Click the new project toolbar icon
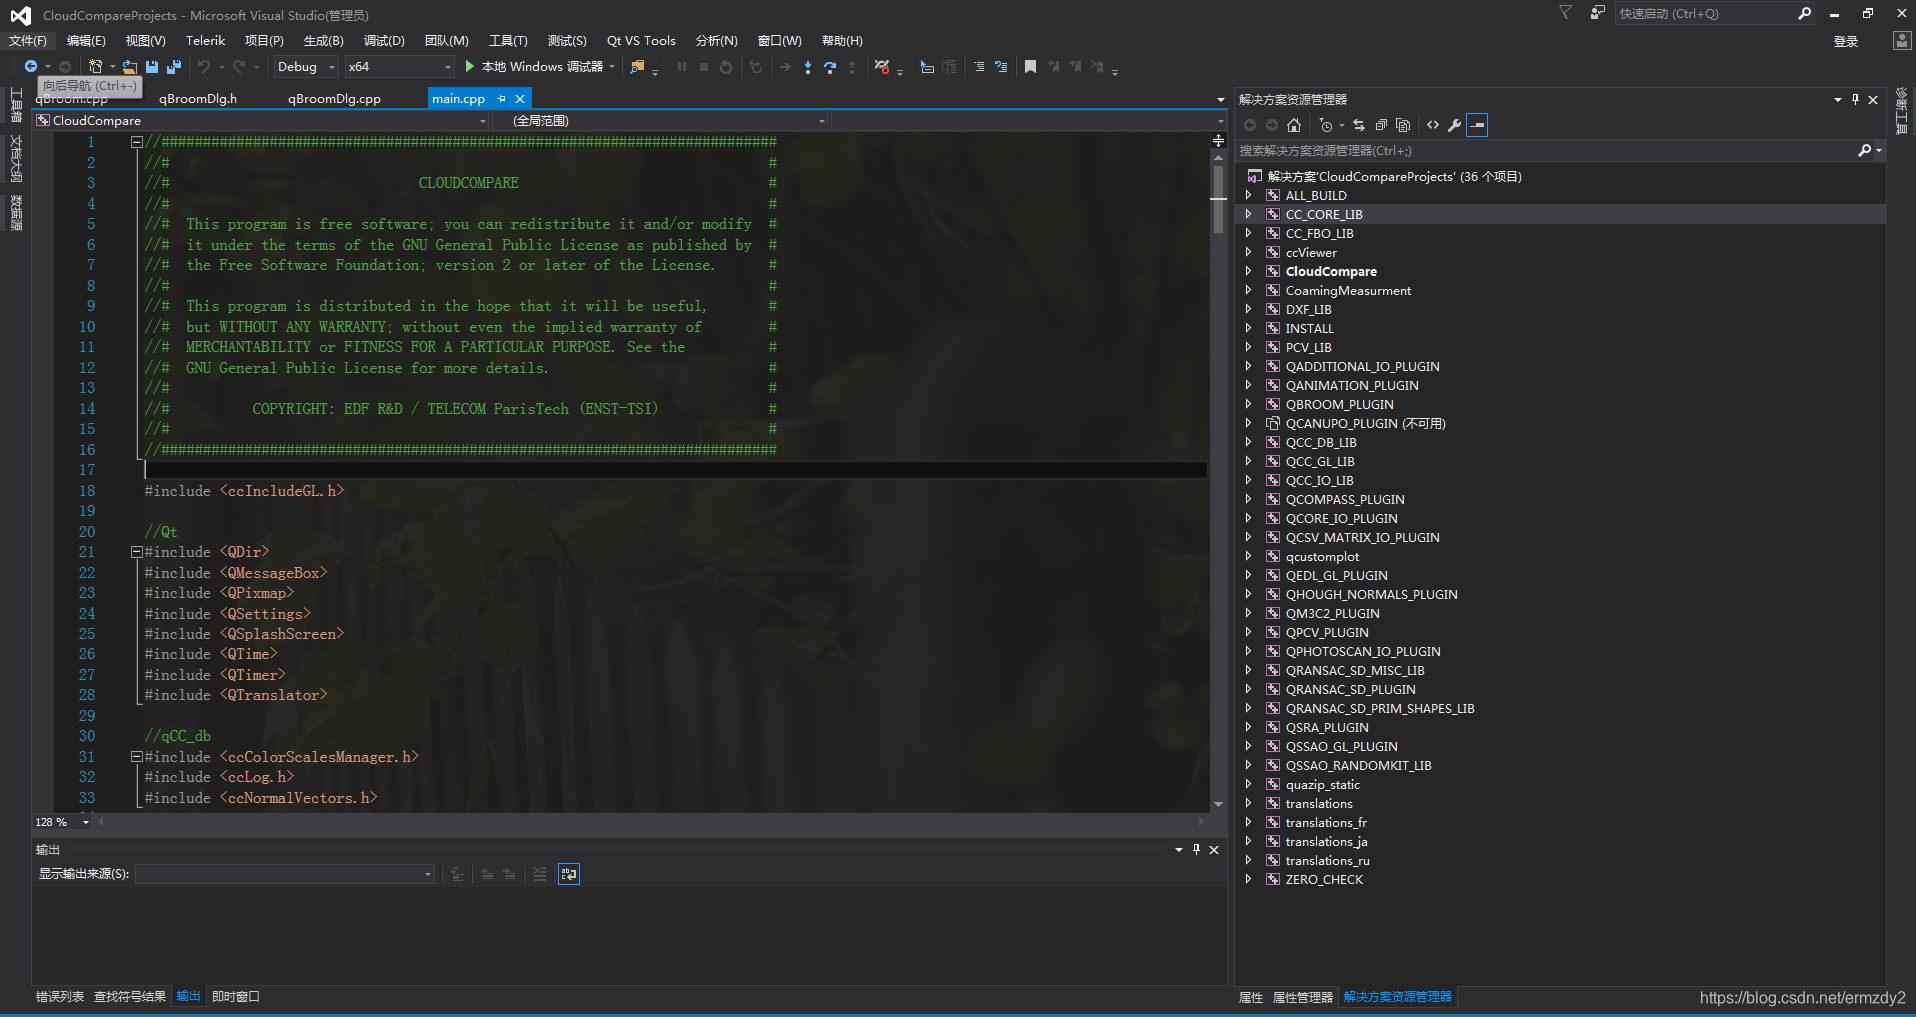 (x=96, y=67)
